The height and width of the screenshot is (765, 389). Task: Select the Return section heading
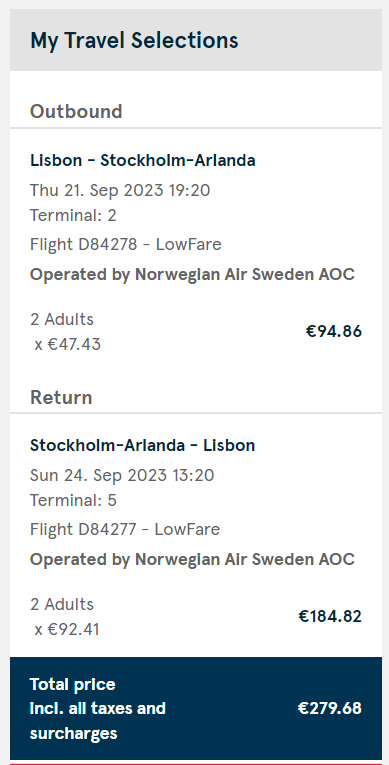coord(61,397)
